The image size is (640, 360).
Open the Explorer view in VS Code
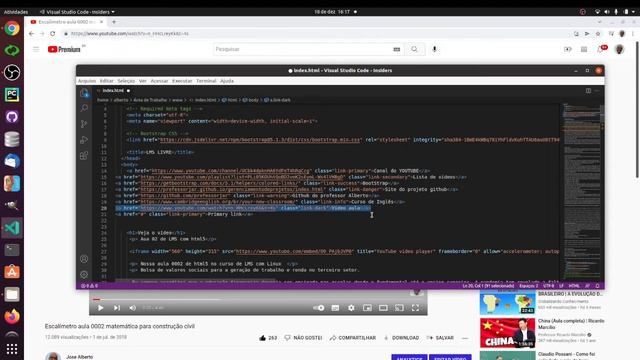click(x=84, y=93)
